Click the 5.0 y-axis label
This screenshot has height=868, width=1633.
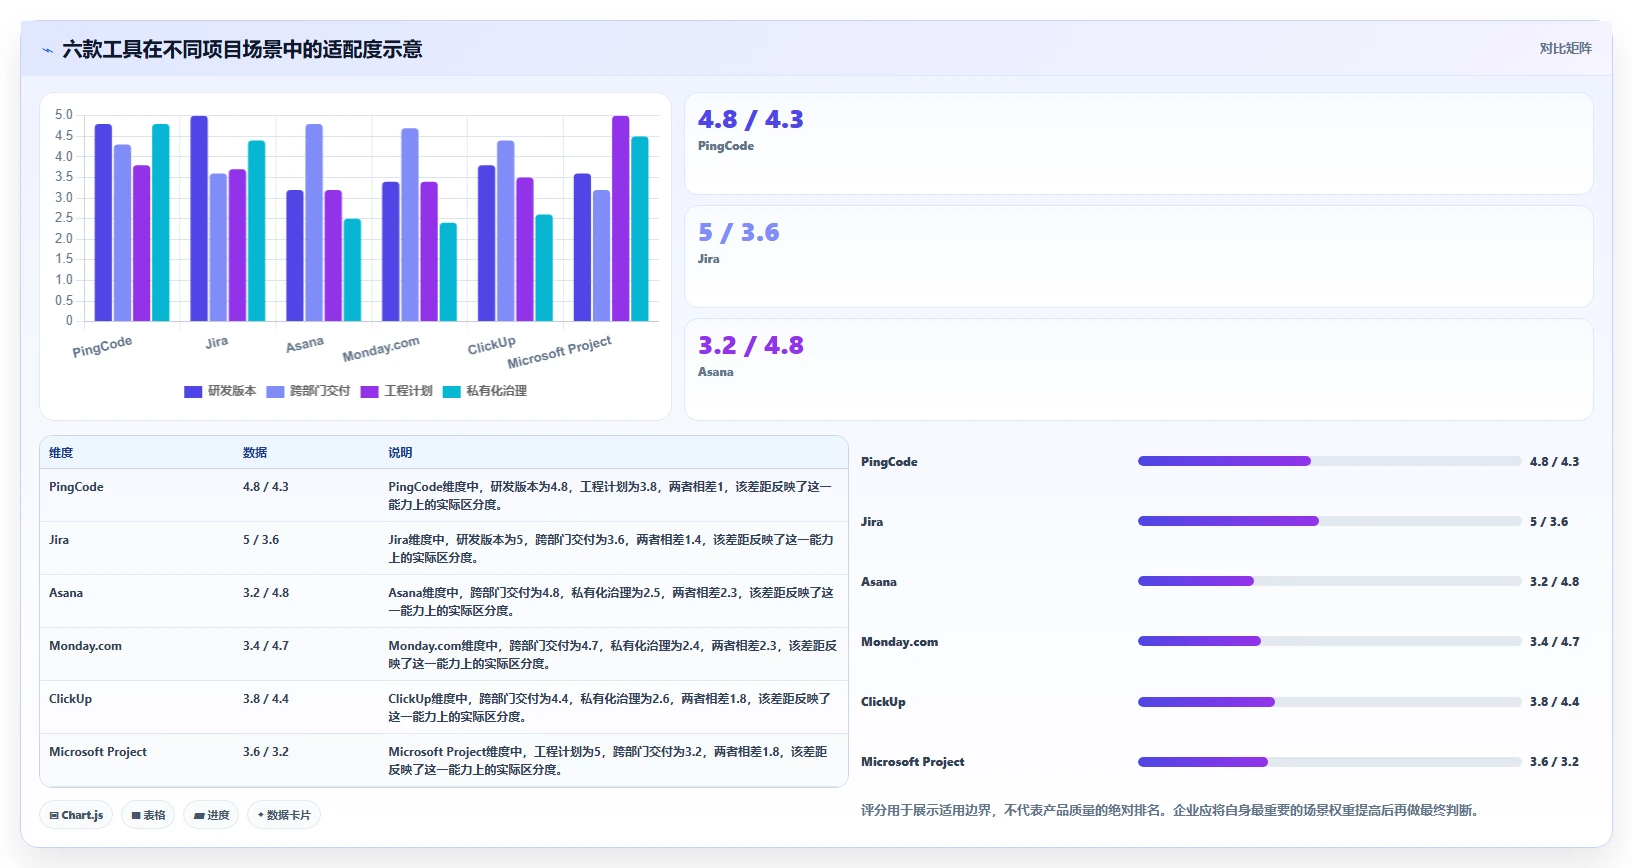click(x=64, y=115)
